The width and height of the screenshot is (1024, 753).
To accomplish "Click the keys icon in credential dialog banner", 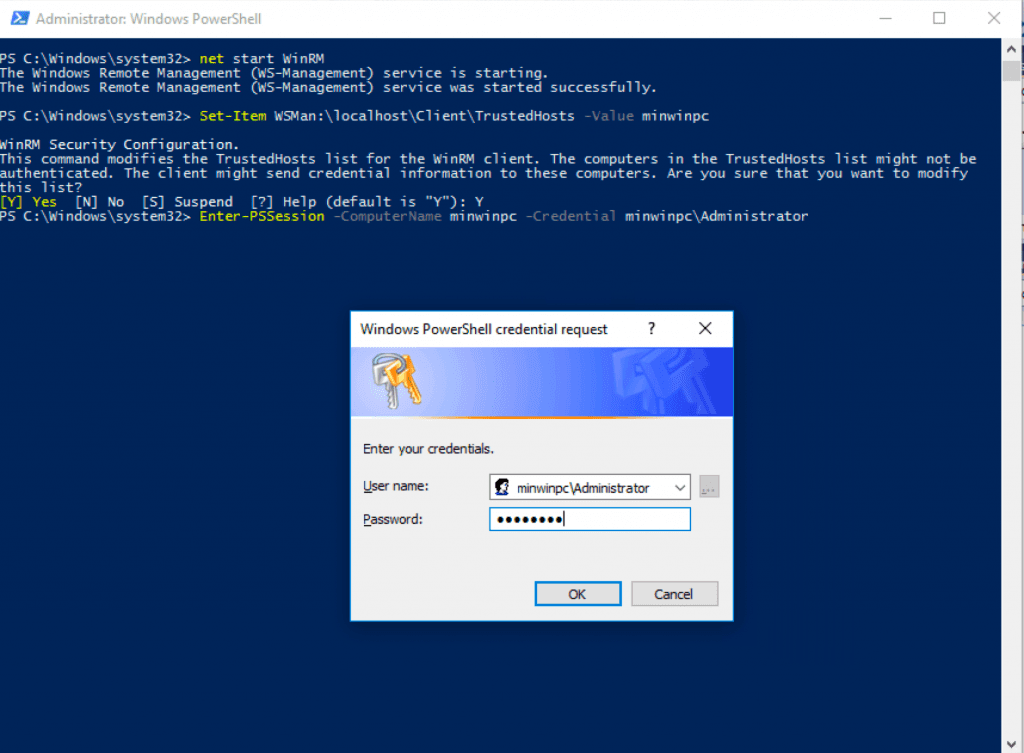I will point(396,381).
